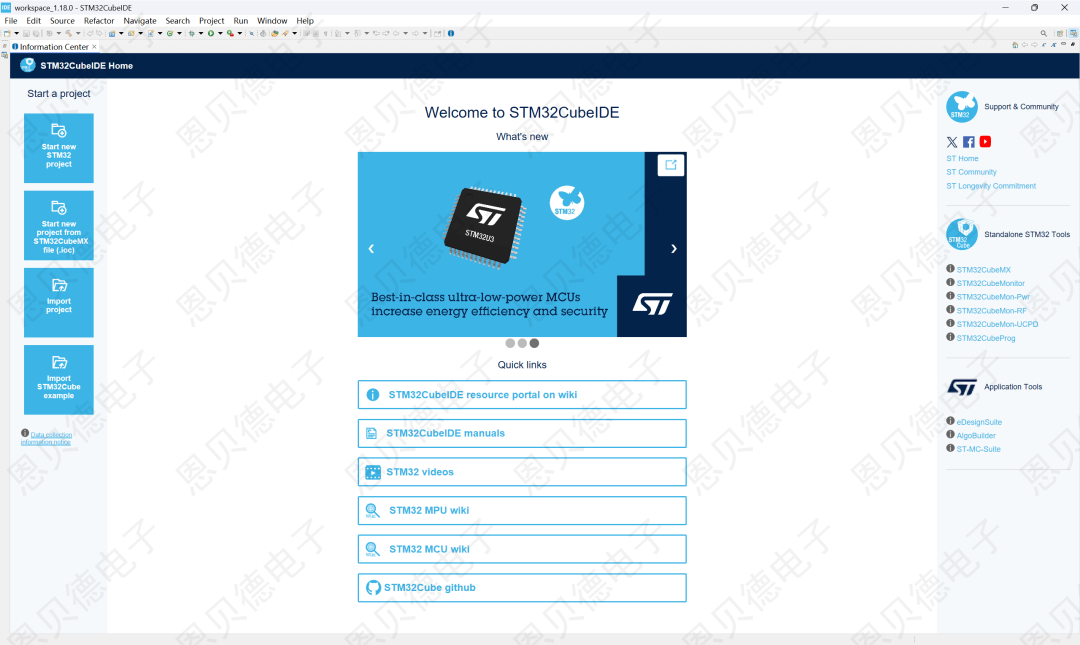This screenshot has height=645, width=1080.
Task: Click the new source folder toolbar icon
Action: [131, 33]
